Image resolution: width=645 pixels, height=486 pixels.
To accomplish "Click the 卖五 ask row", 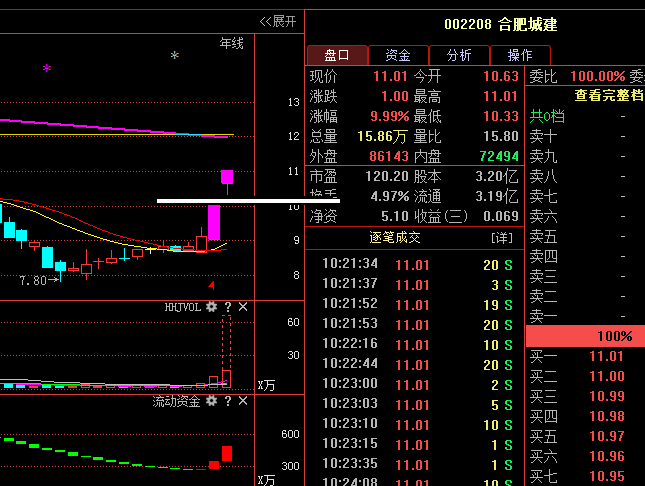I will coord(586,236).
